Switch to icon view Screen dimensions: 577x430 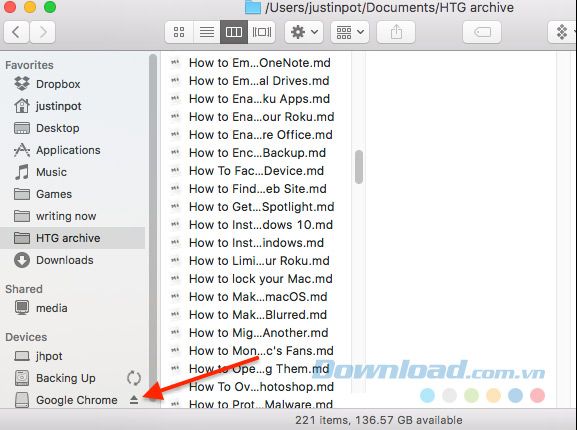click(x=179, y=32)
